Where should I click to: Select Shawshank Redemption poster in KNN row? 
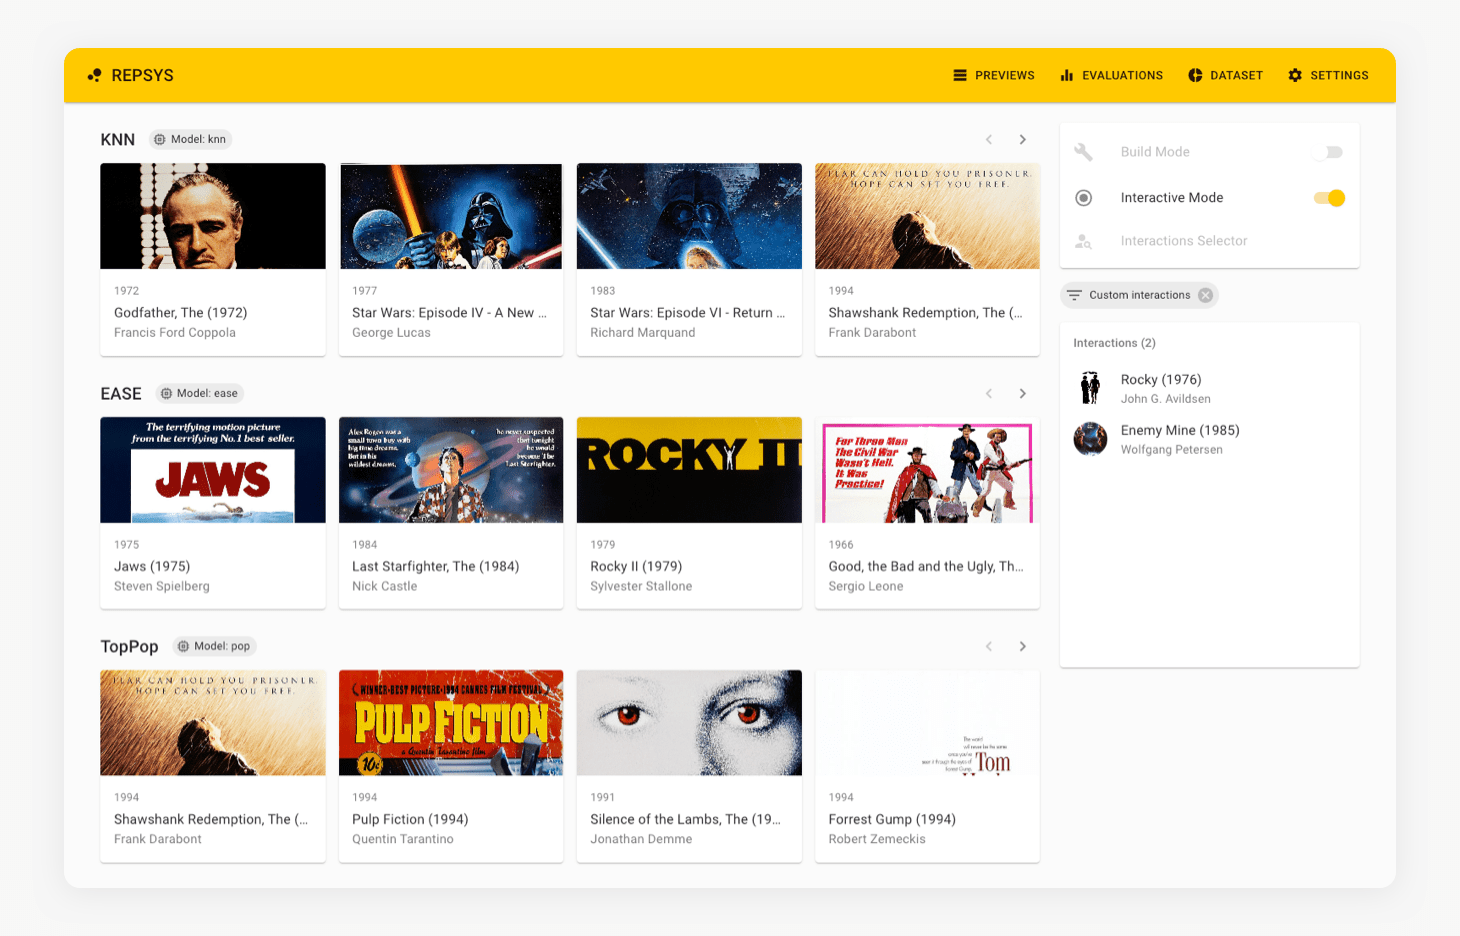click(x=927, y=216)
